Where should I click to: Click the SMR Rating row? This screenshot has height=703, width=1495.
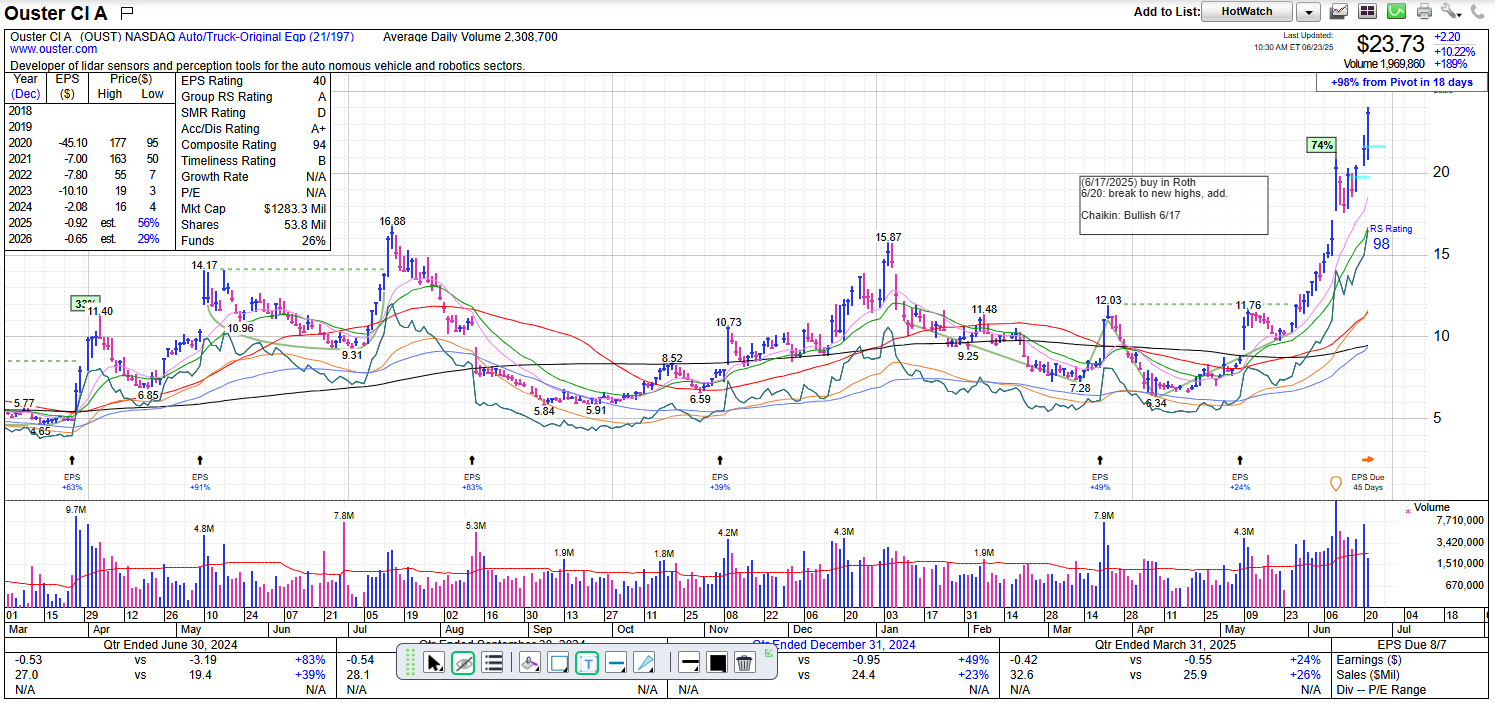[253, 113]
